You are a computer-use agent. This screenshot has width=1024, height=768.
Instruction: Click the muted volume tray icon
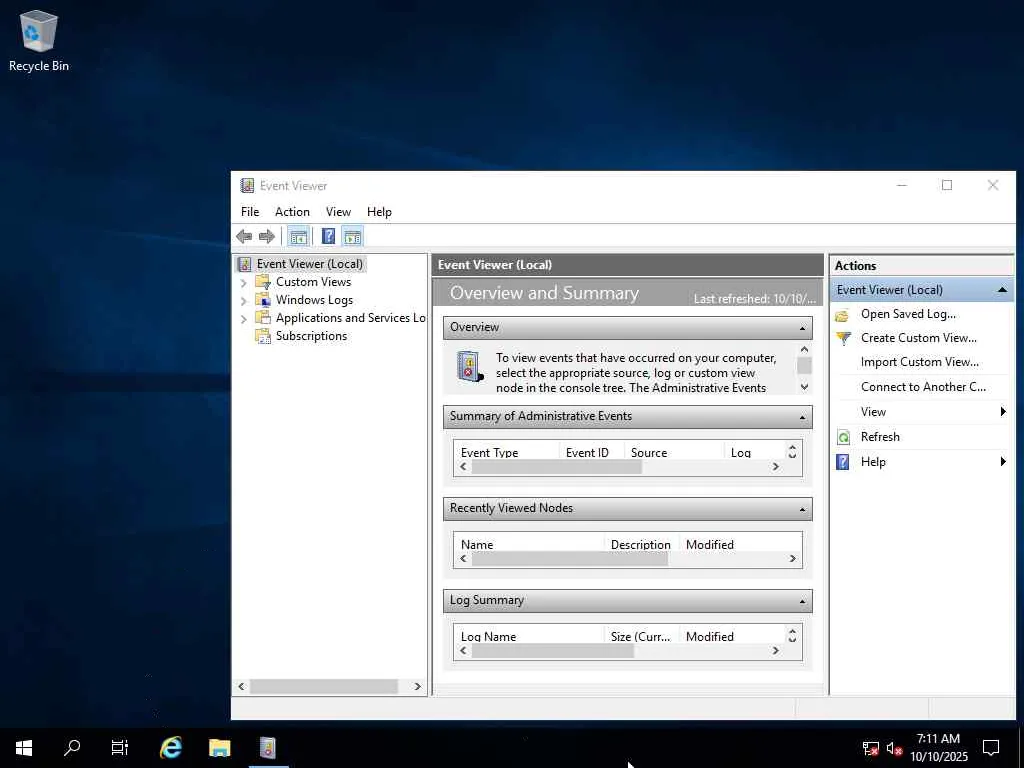tap(894, 748)
